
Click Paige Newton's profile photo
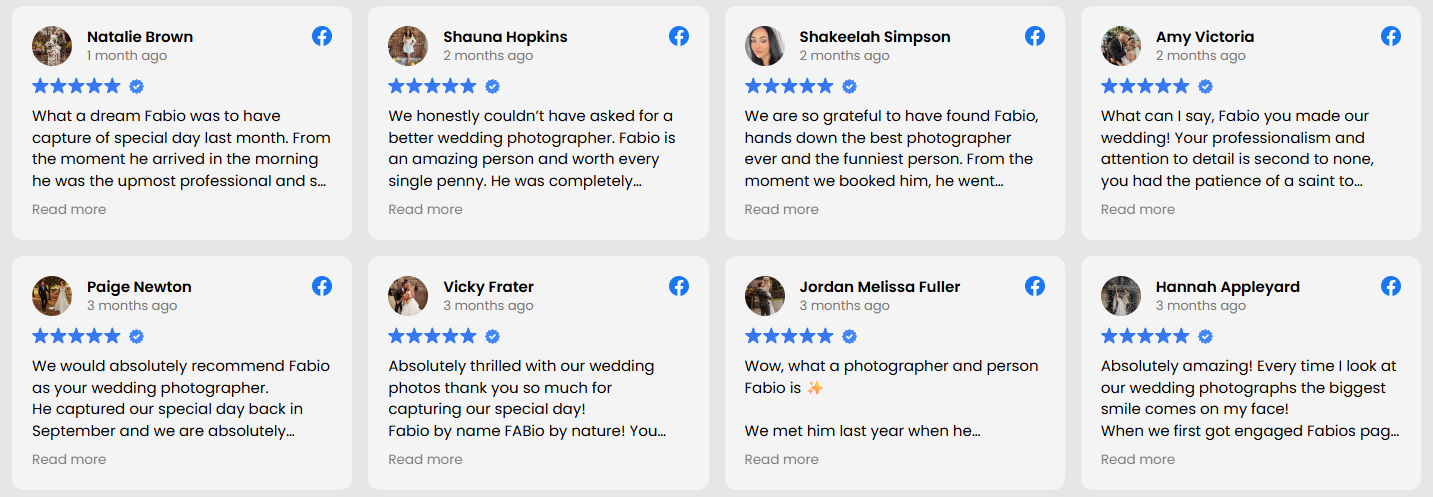pyautogui.click(x=52, y=296)
